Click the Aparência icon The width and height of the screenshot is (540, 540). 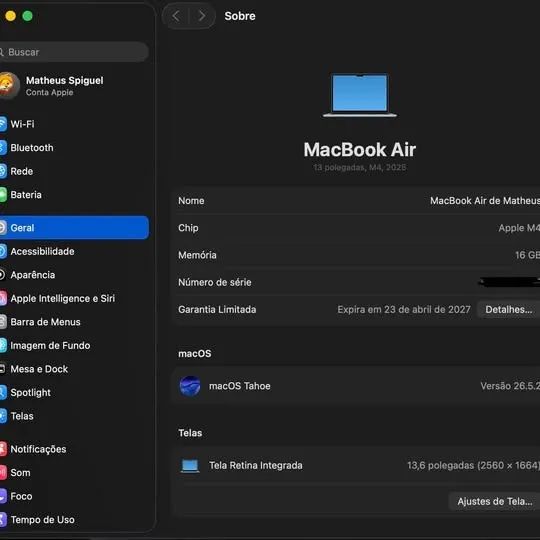pyautogui.click(x=3, y=274)
